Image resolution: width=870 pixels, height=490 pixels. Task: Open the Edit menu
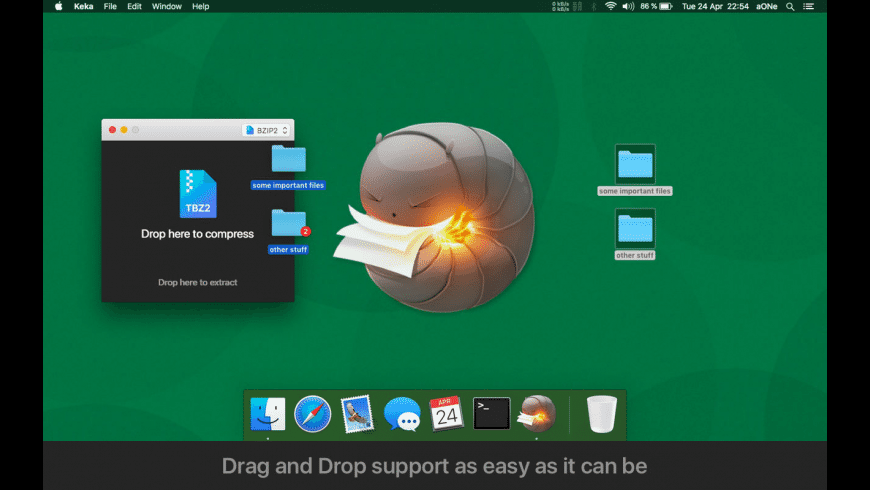click(134, 6)
